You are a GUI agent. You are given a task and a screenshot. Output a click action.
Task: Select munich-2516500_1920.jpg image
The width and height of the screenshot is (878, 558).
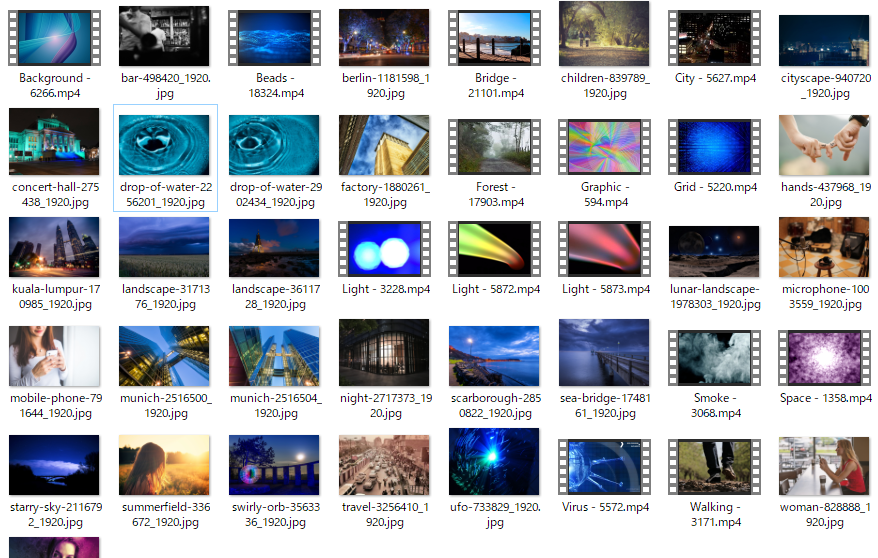pos(164,356)
